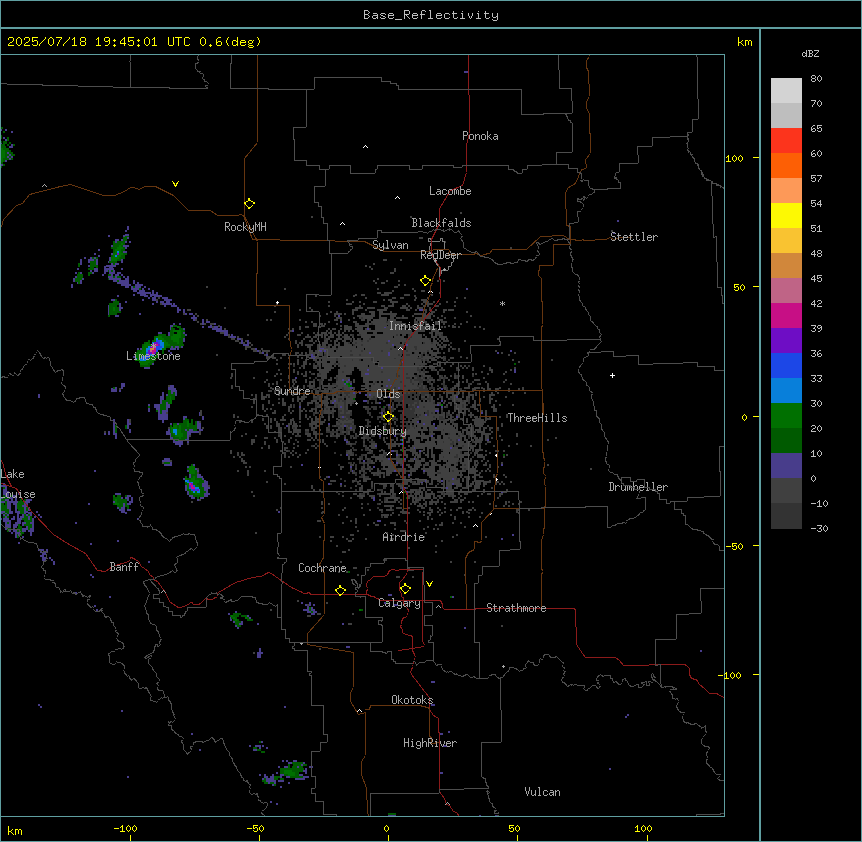This screenshot has height=842, width=862.
Task: Click the yellow diamond marker south of RedDeer
Action: tap(426, 281)
